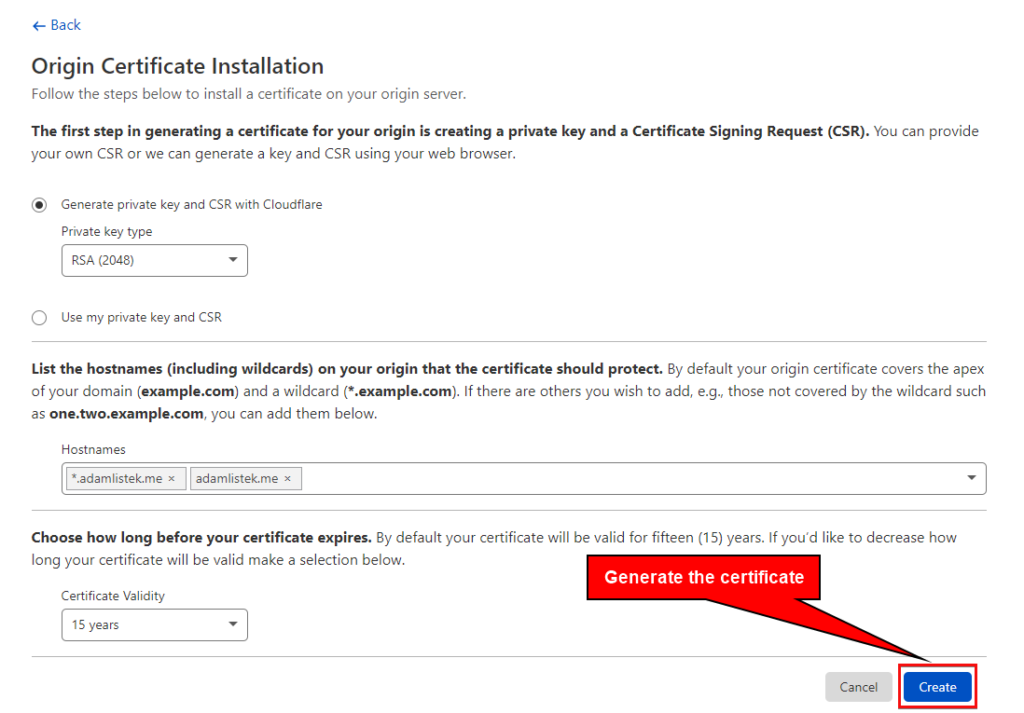Select "Generate private key and CSR with Cloudflare"
This screenshot has height=713, width=1024.
click(39, 204)
